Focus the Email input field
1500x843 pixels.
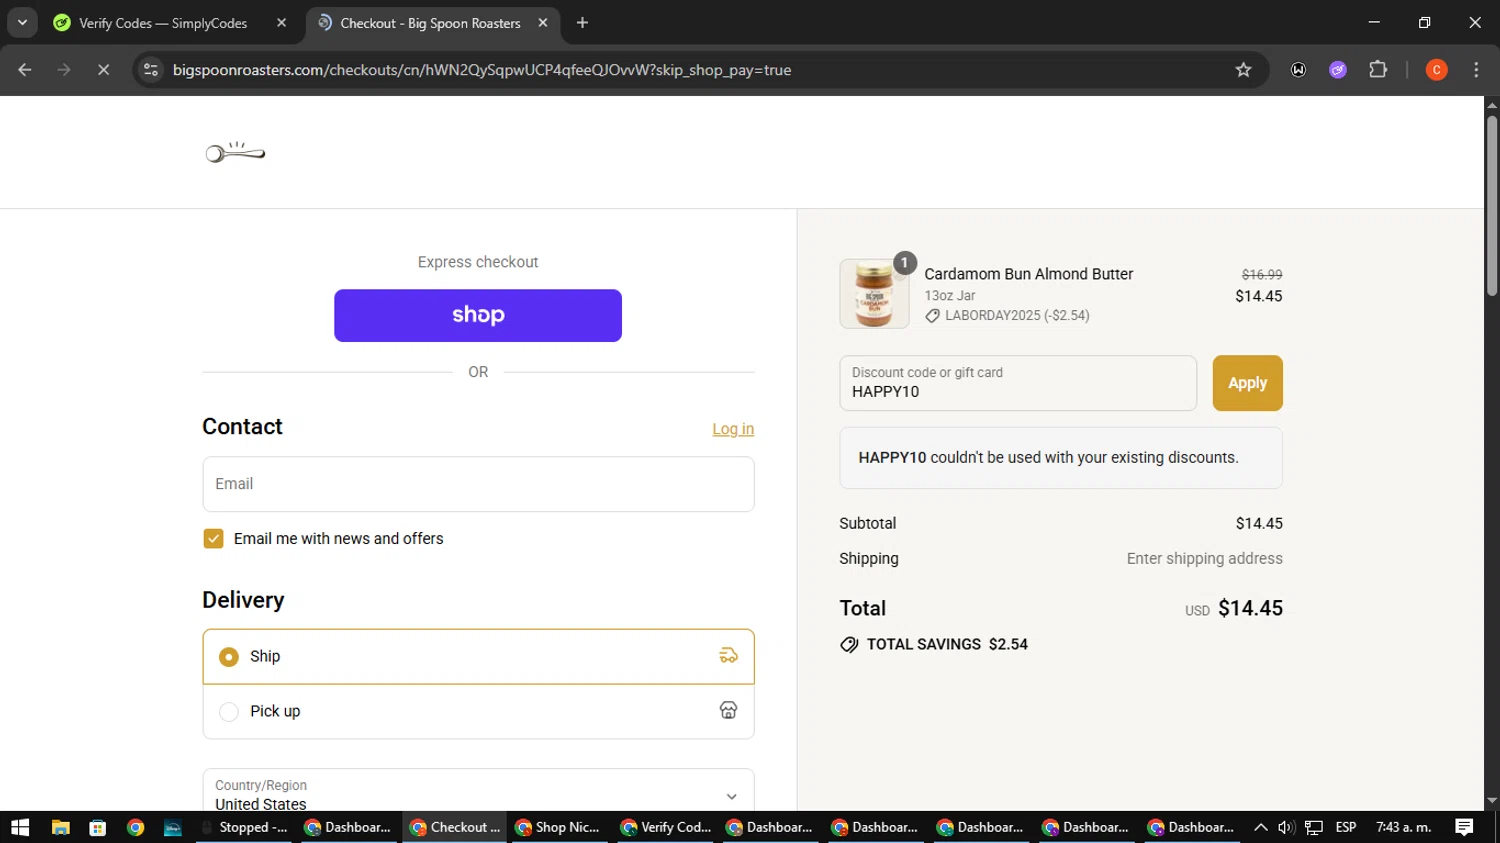pos(478,484)
